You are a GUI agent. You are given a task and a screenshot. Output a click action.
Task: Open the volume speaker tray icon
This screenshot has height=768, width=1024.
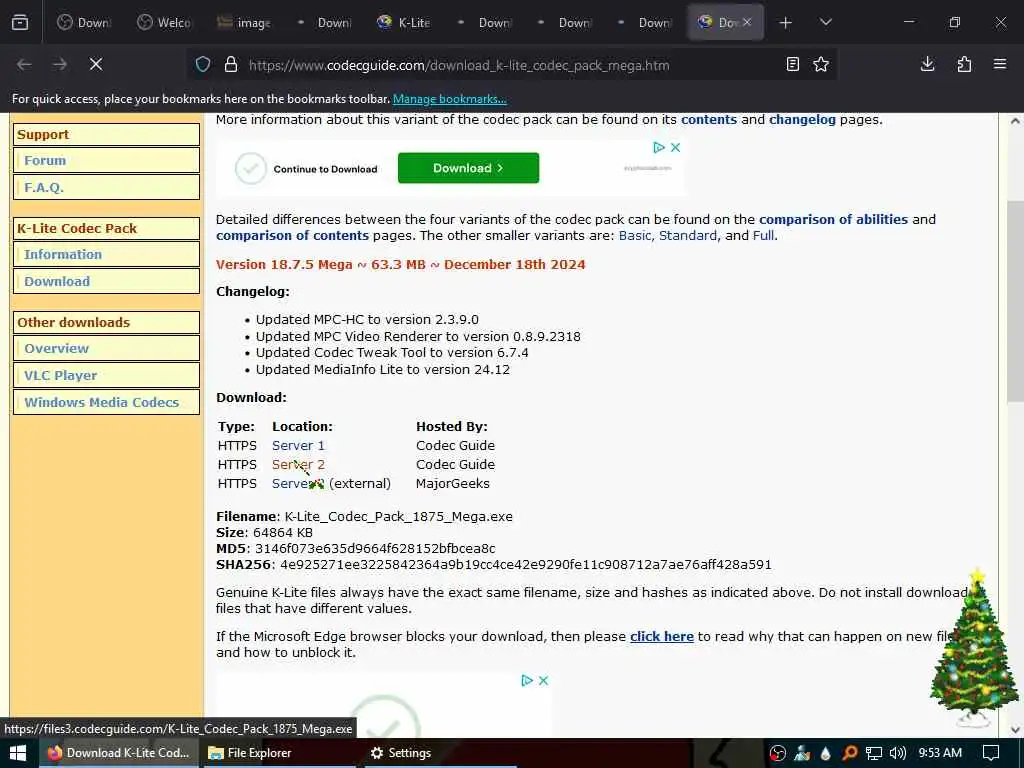[898, 753]
